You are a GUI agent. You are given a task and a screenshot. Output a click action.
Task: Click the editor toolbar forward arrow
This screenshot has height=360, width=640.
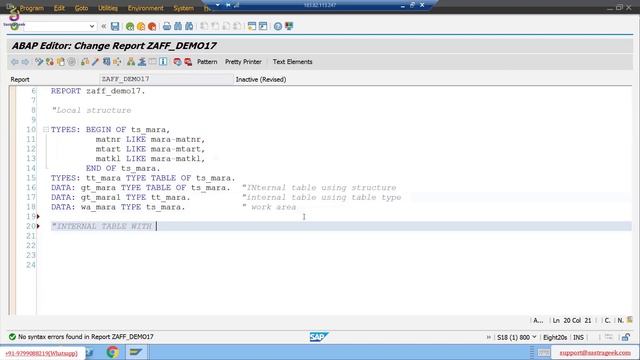point(25,62)
